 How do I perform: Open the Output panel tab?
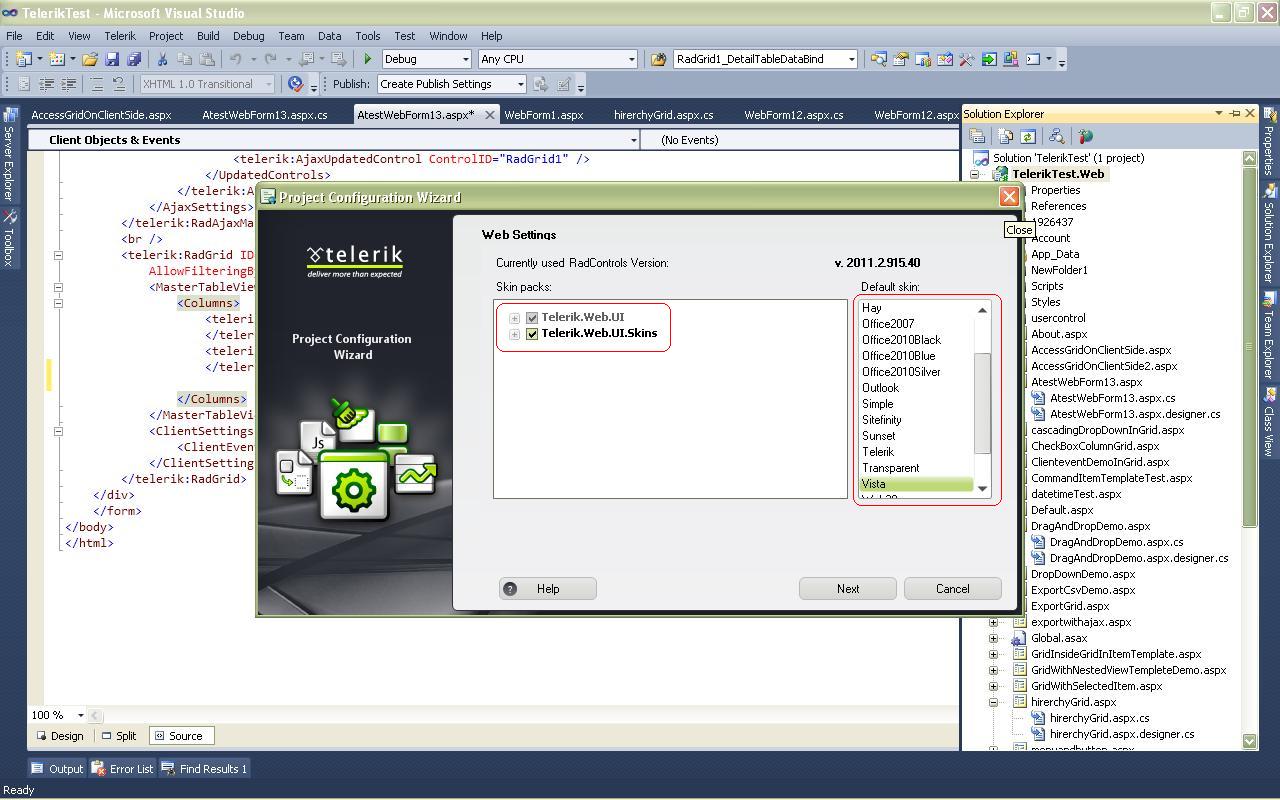tap(57, 769)
